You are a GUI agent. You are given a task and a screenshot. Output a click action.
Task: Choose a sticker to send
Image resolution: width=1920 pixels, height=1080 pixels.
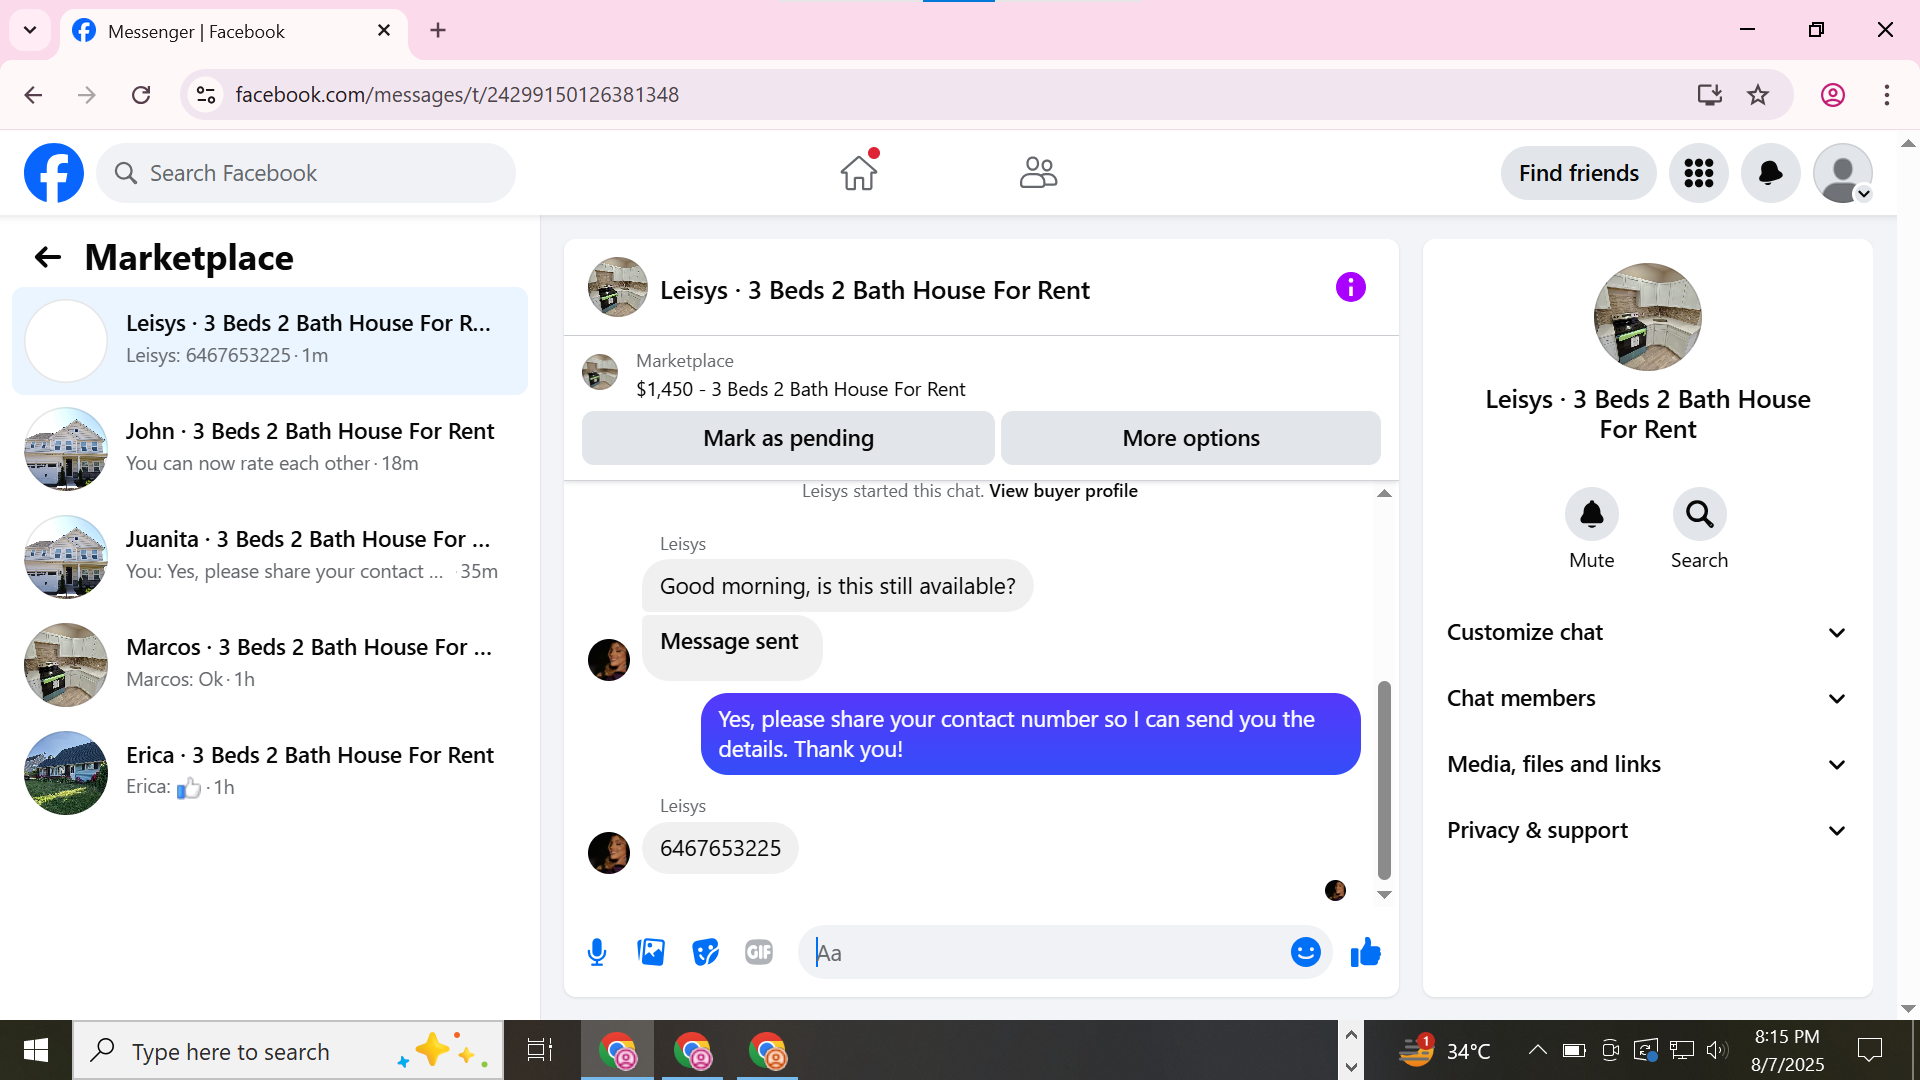coord(705,953)
